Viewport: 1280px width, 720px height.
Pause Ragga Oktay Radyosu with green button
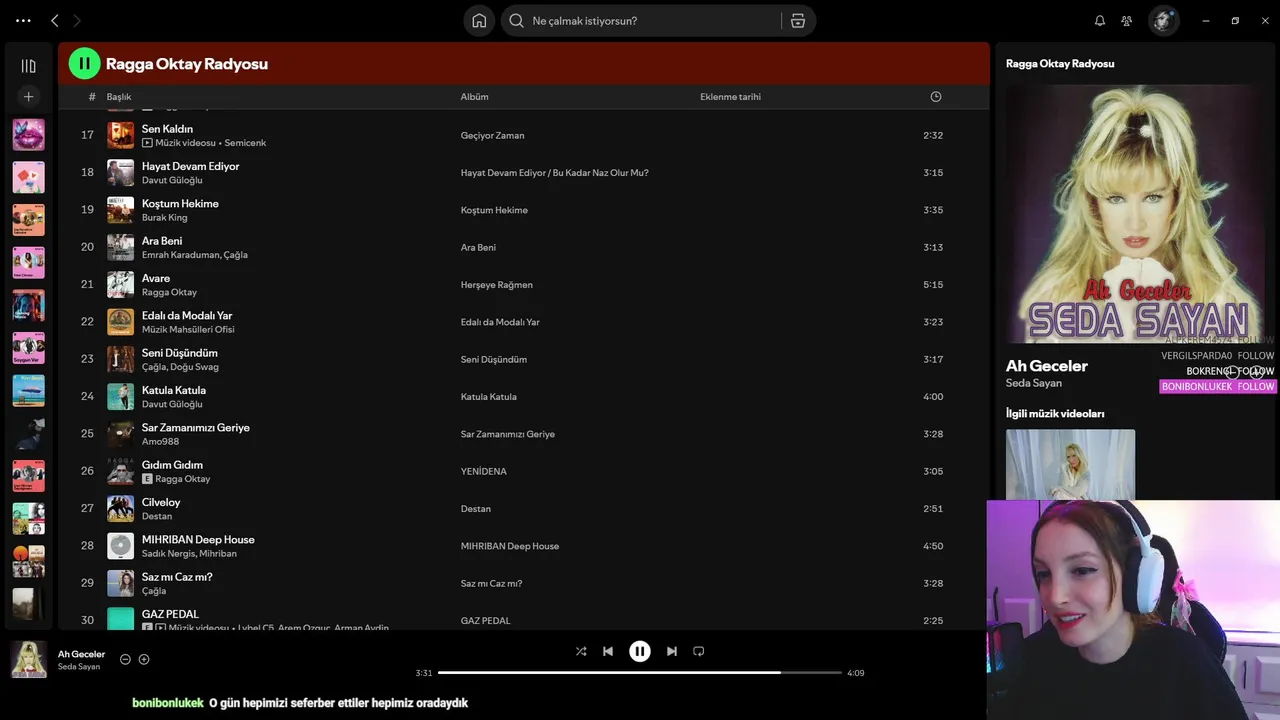click(x=84, y=63)
